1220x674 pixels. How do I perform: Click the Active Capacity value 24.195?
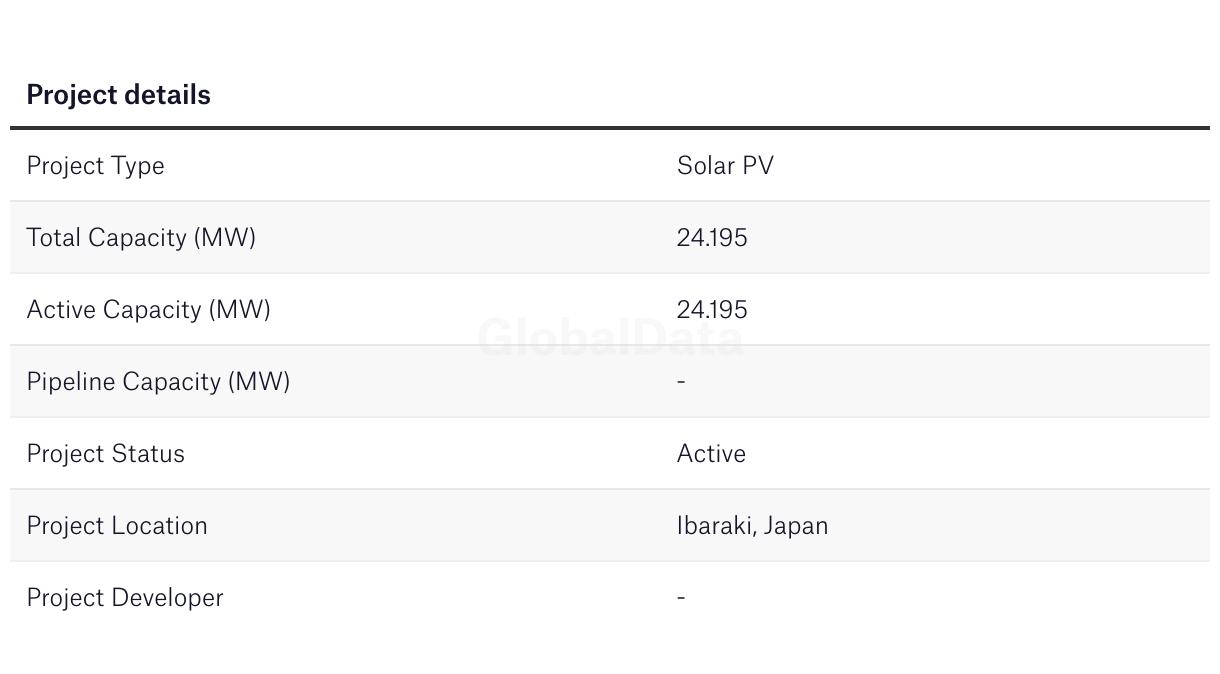(712, 309)
